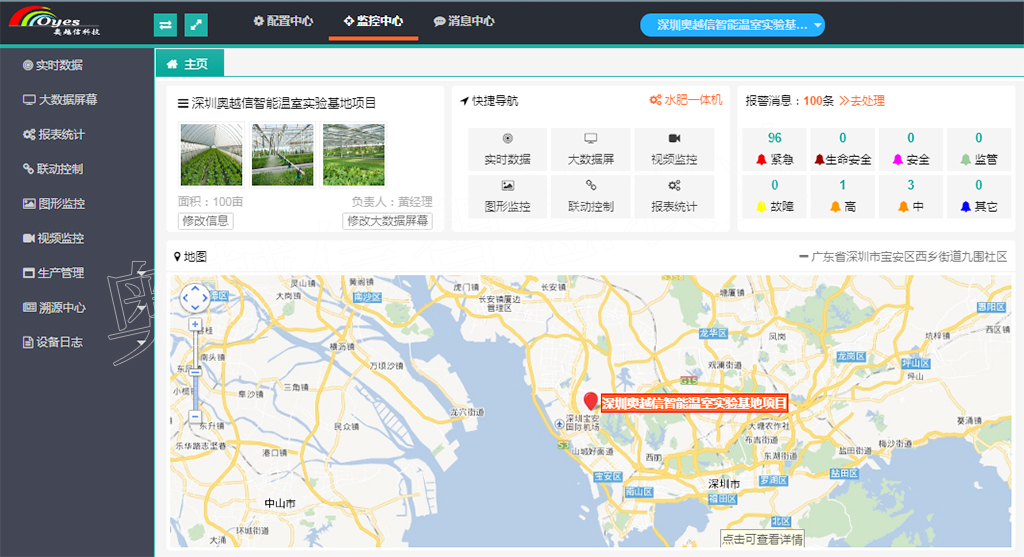Open 报表统计 quick navigation tile
The height and width of the screenshot is (557, 1024).
[673, 196]
